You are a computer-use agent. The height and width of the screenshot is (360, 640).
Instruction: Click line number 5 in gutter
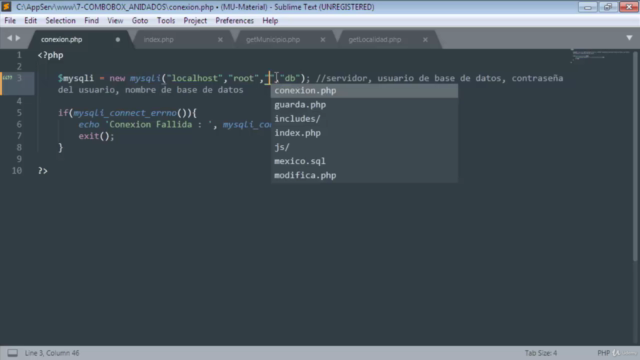[19, 113]
